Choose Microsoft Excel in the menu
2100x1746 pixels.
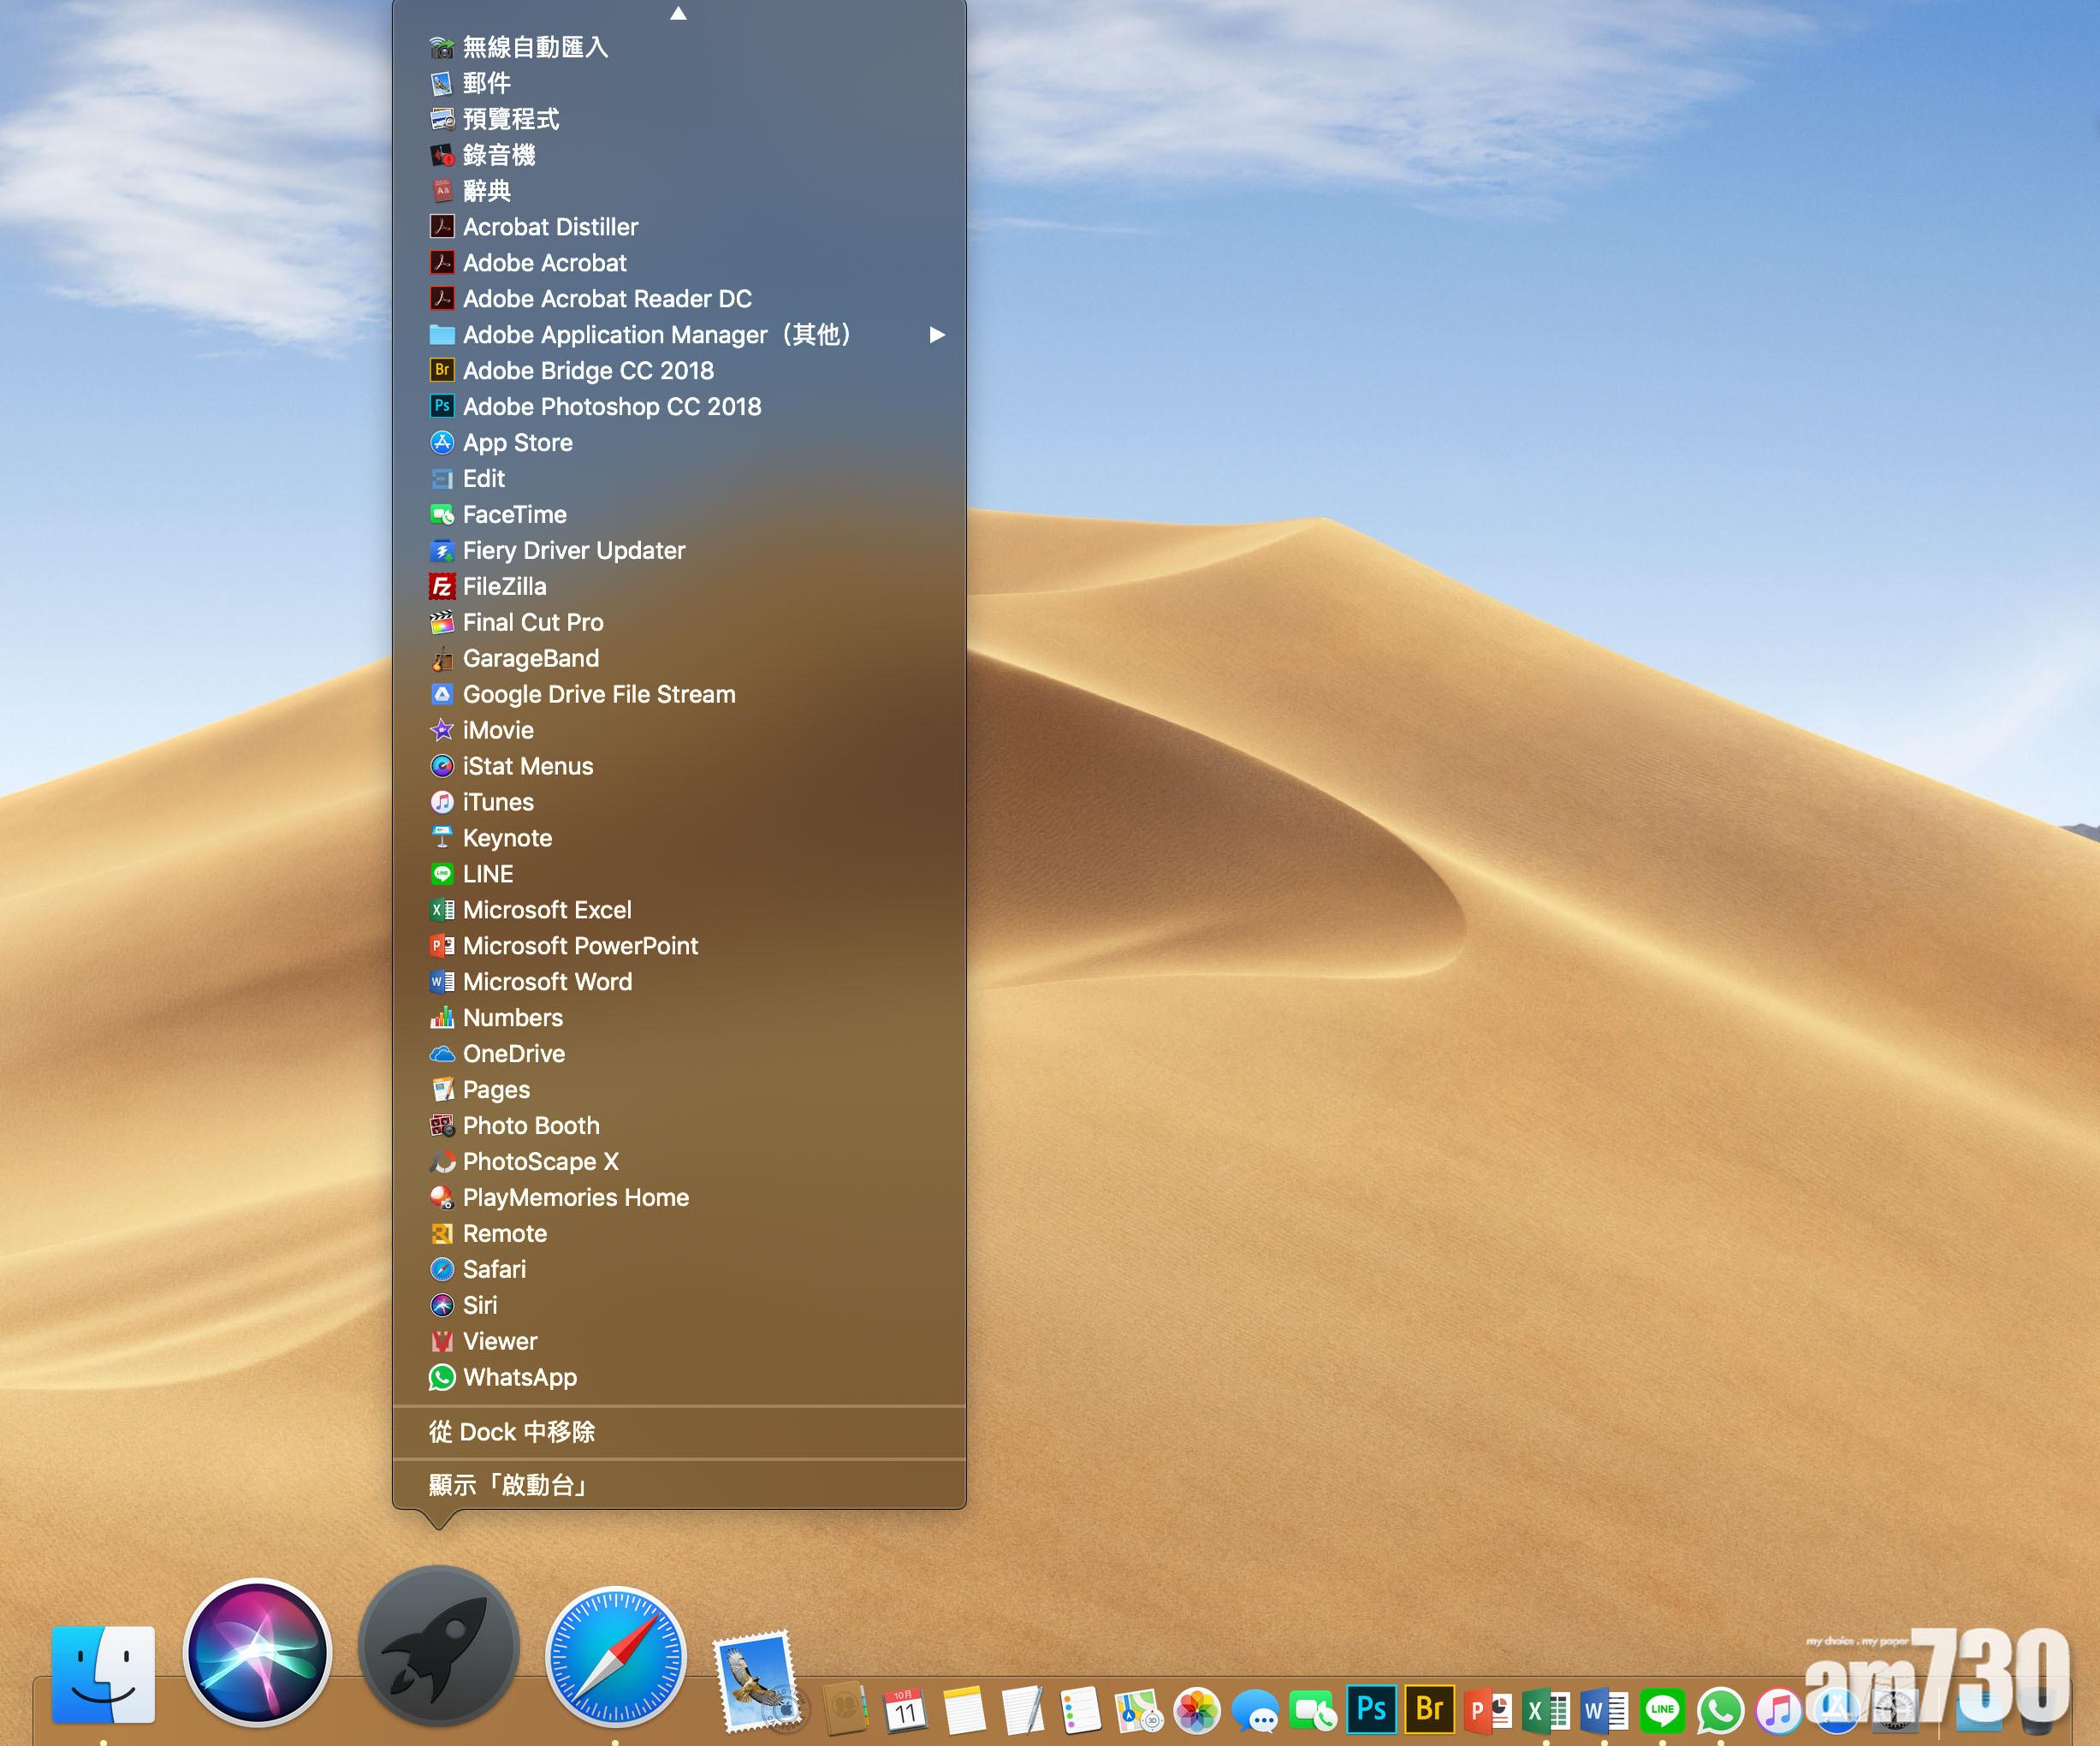click(546, 910)
